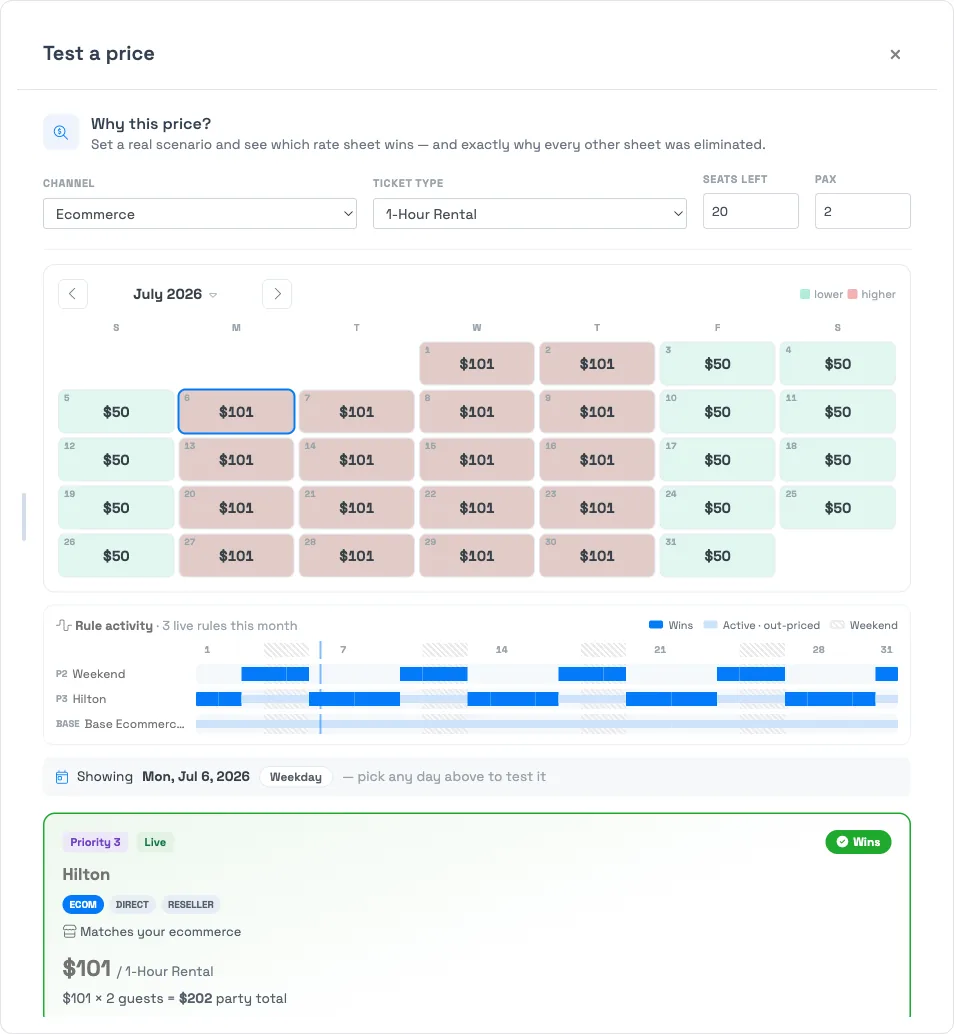Select July 18 on the calendar

tap(837, 460)
